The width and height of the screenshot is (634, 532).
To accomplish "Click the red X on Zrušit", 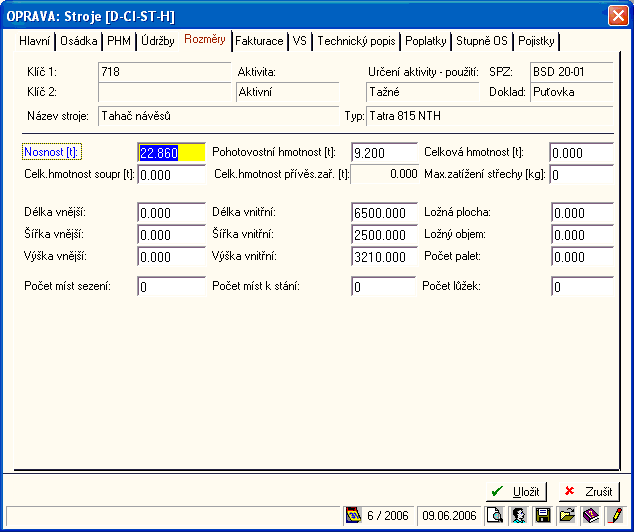I will coord(569,491).
